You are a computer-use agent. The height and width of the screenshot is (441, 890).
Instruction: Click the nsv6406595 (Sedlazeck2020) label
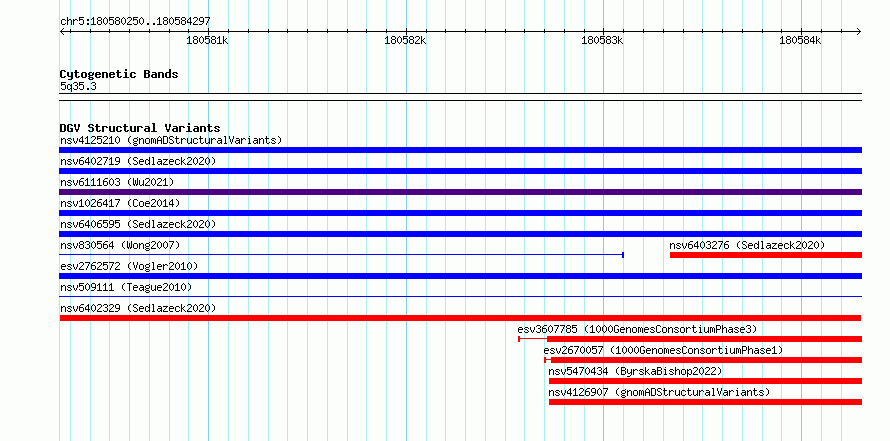[x=138, y=224]
